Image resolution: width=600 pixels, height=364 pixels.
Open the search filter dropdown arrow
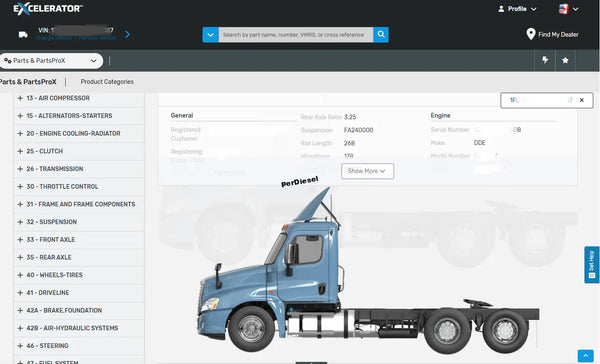210,34
